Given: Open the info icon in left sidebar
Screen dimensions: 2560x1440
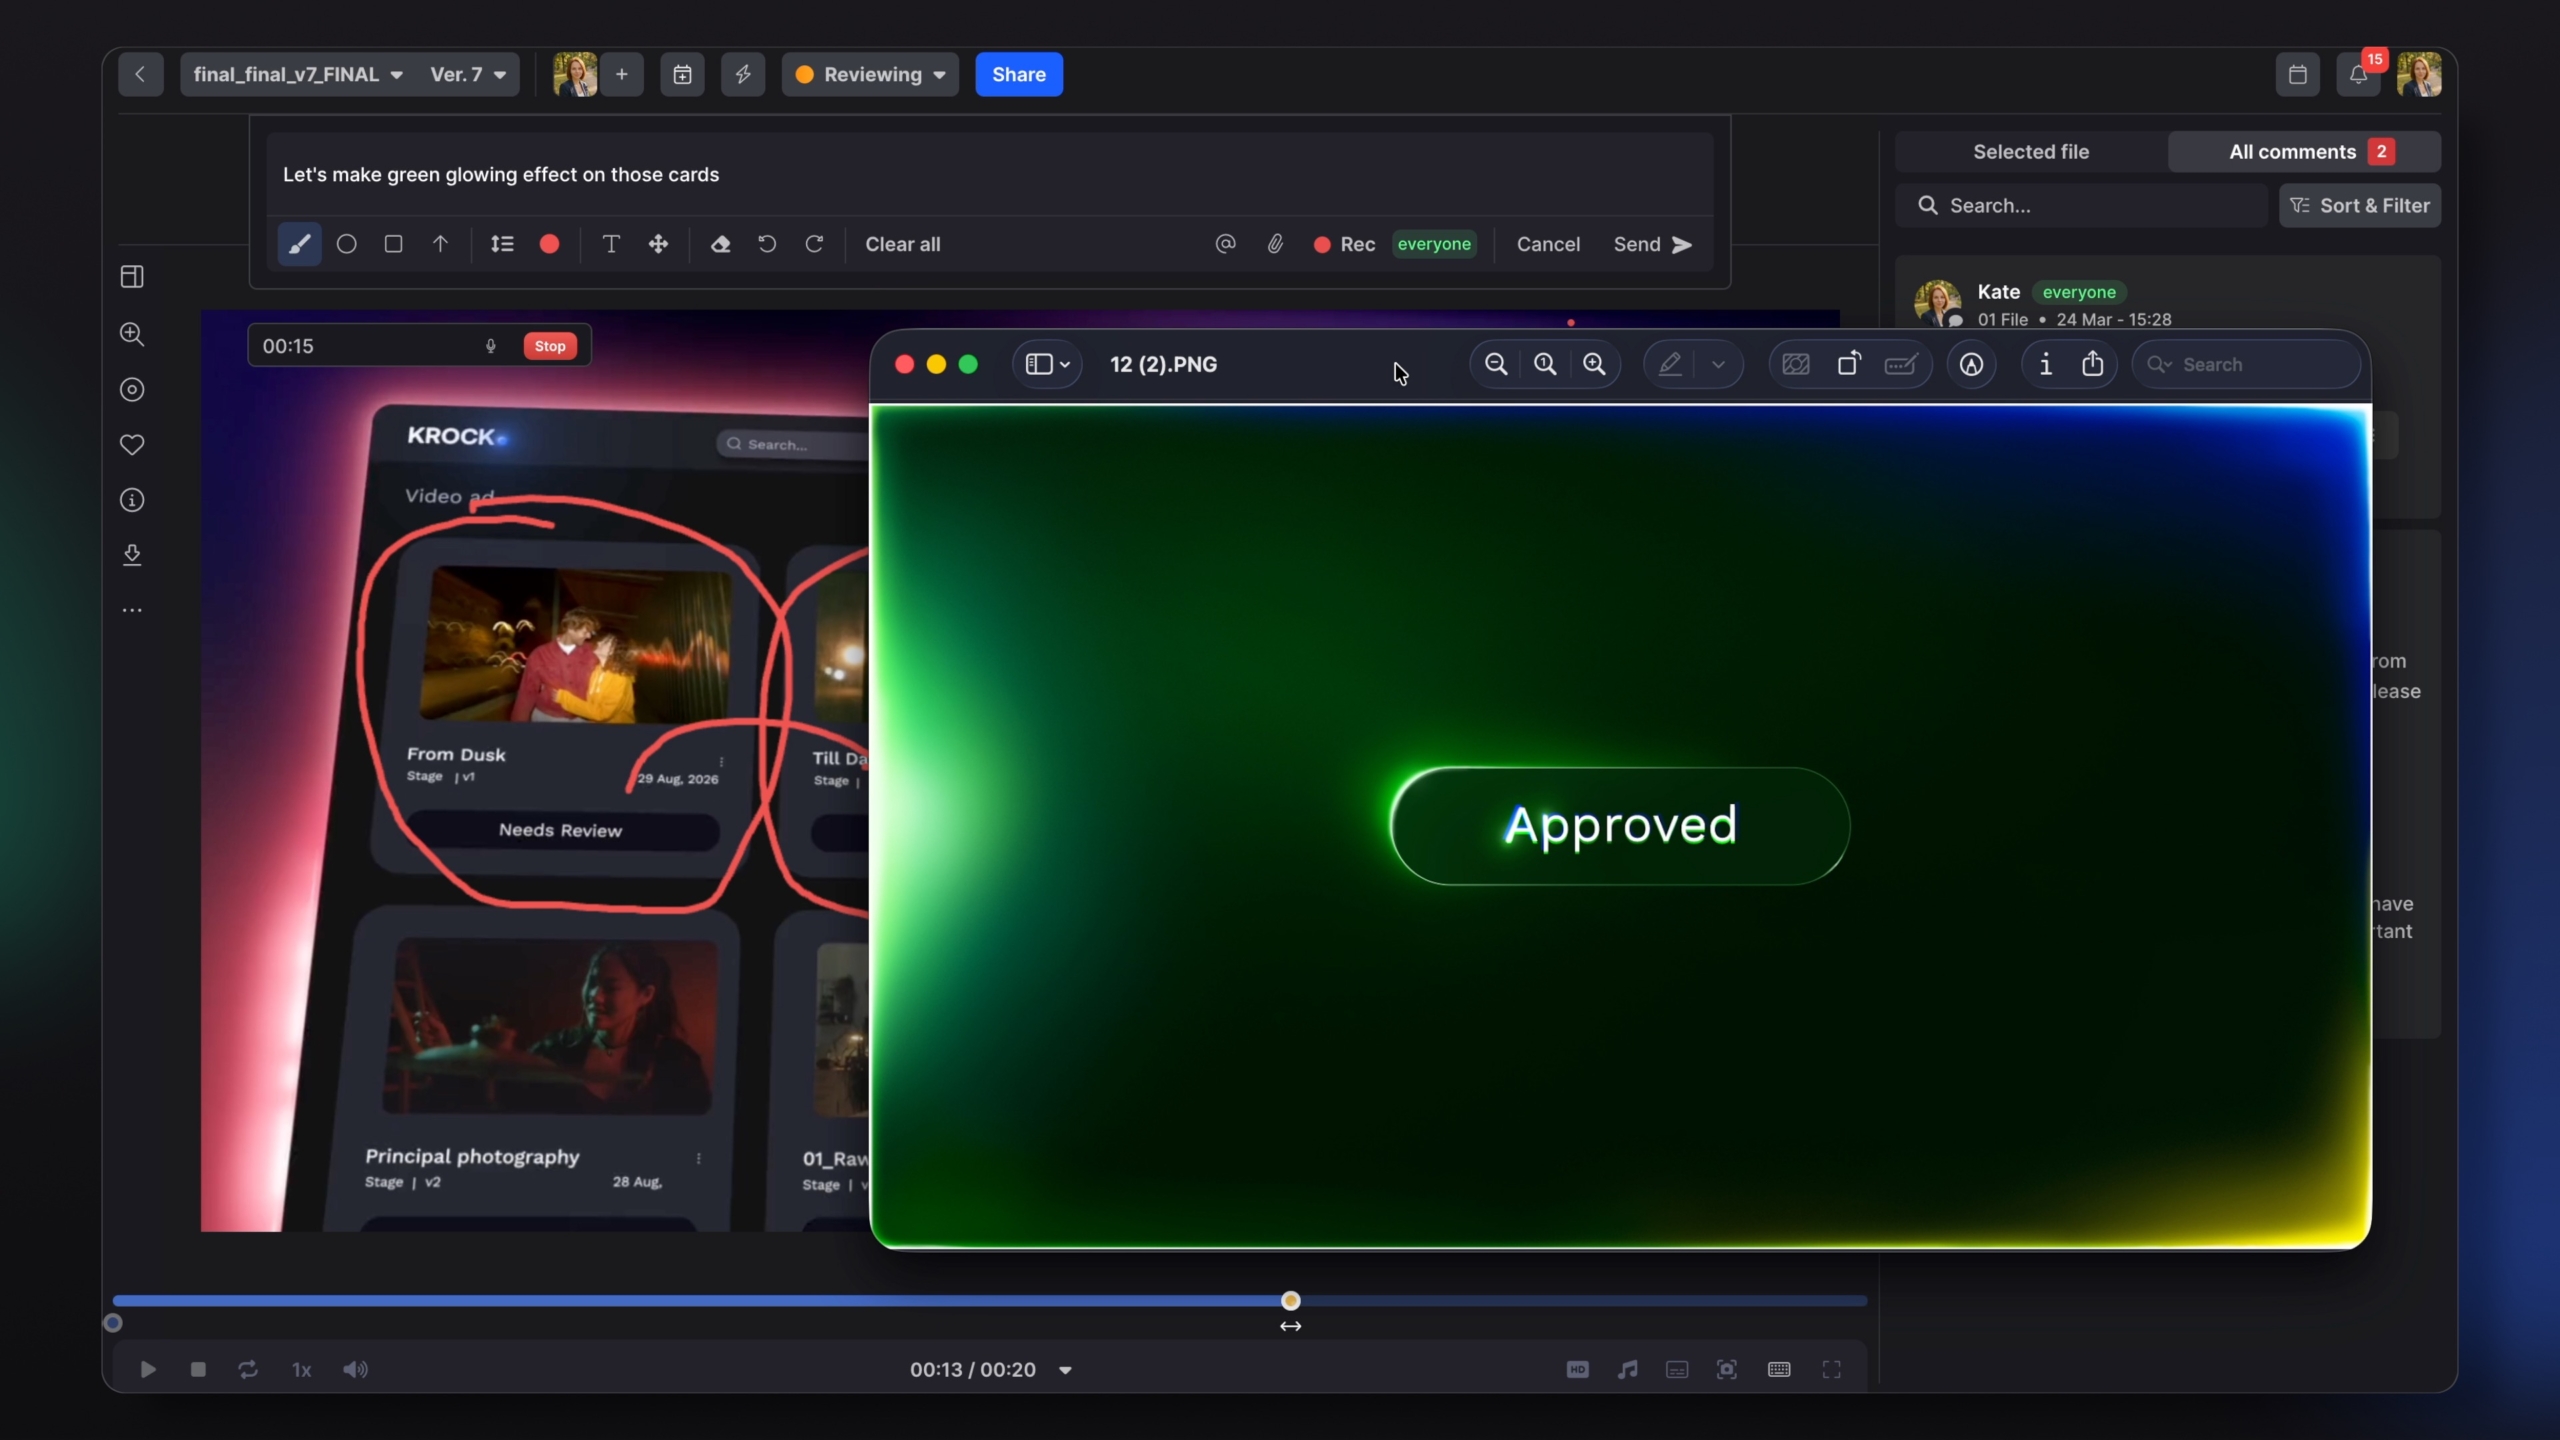Looking at the screenshot, I should pyautogui.click(x=132, y=500).
